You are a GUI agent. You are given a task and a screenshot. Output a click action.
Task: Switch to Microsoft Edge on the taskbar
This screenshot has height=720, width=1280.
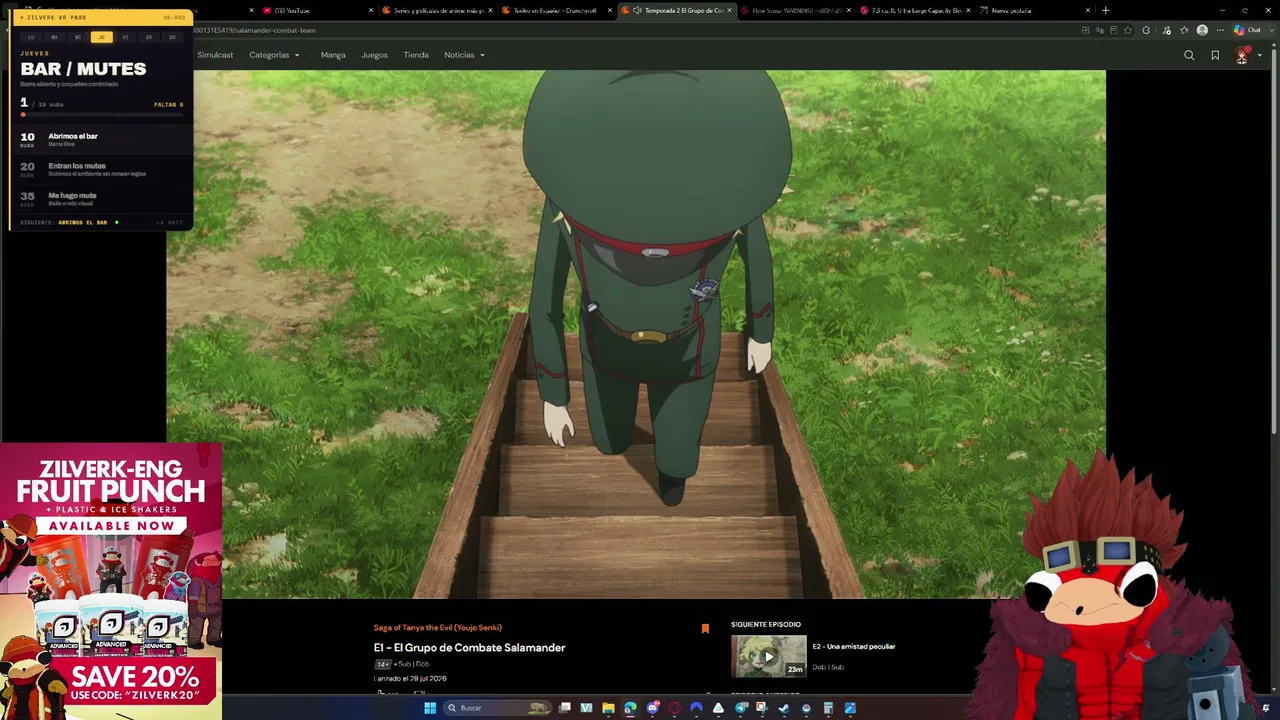[630, 708]
